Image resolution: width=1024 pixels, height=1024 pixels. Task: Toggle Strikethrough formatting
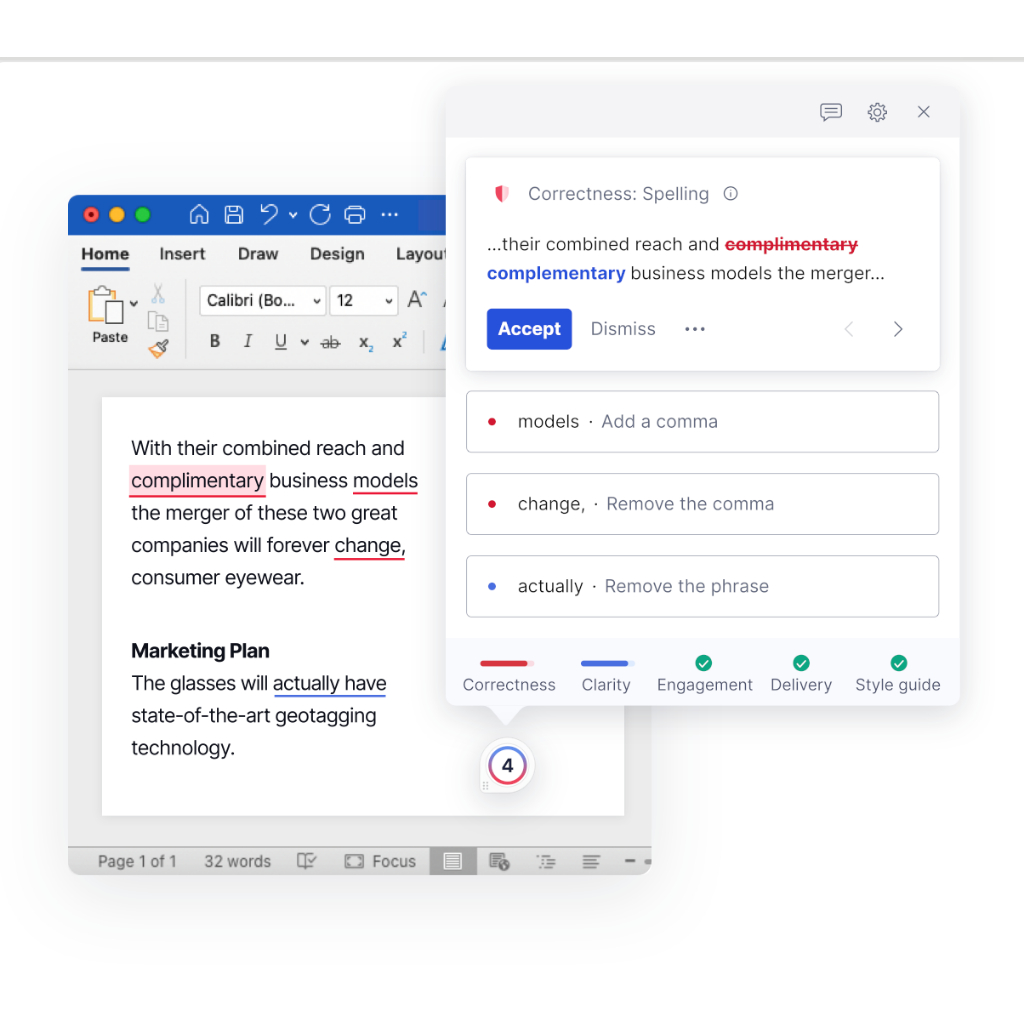[330, 342]
